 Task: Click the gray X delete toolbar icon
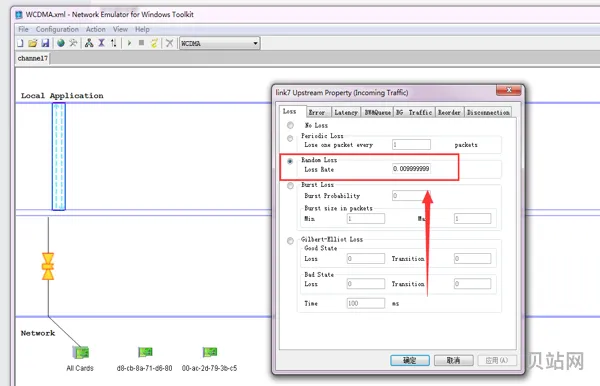pos(170,43)
